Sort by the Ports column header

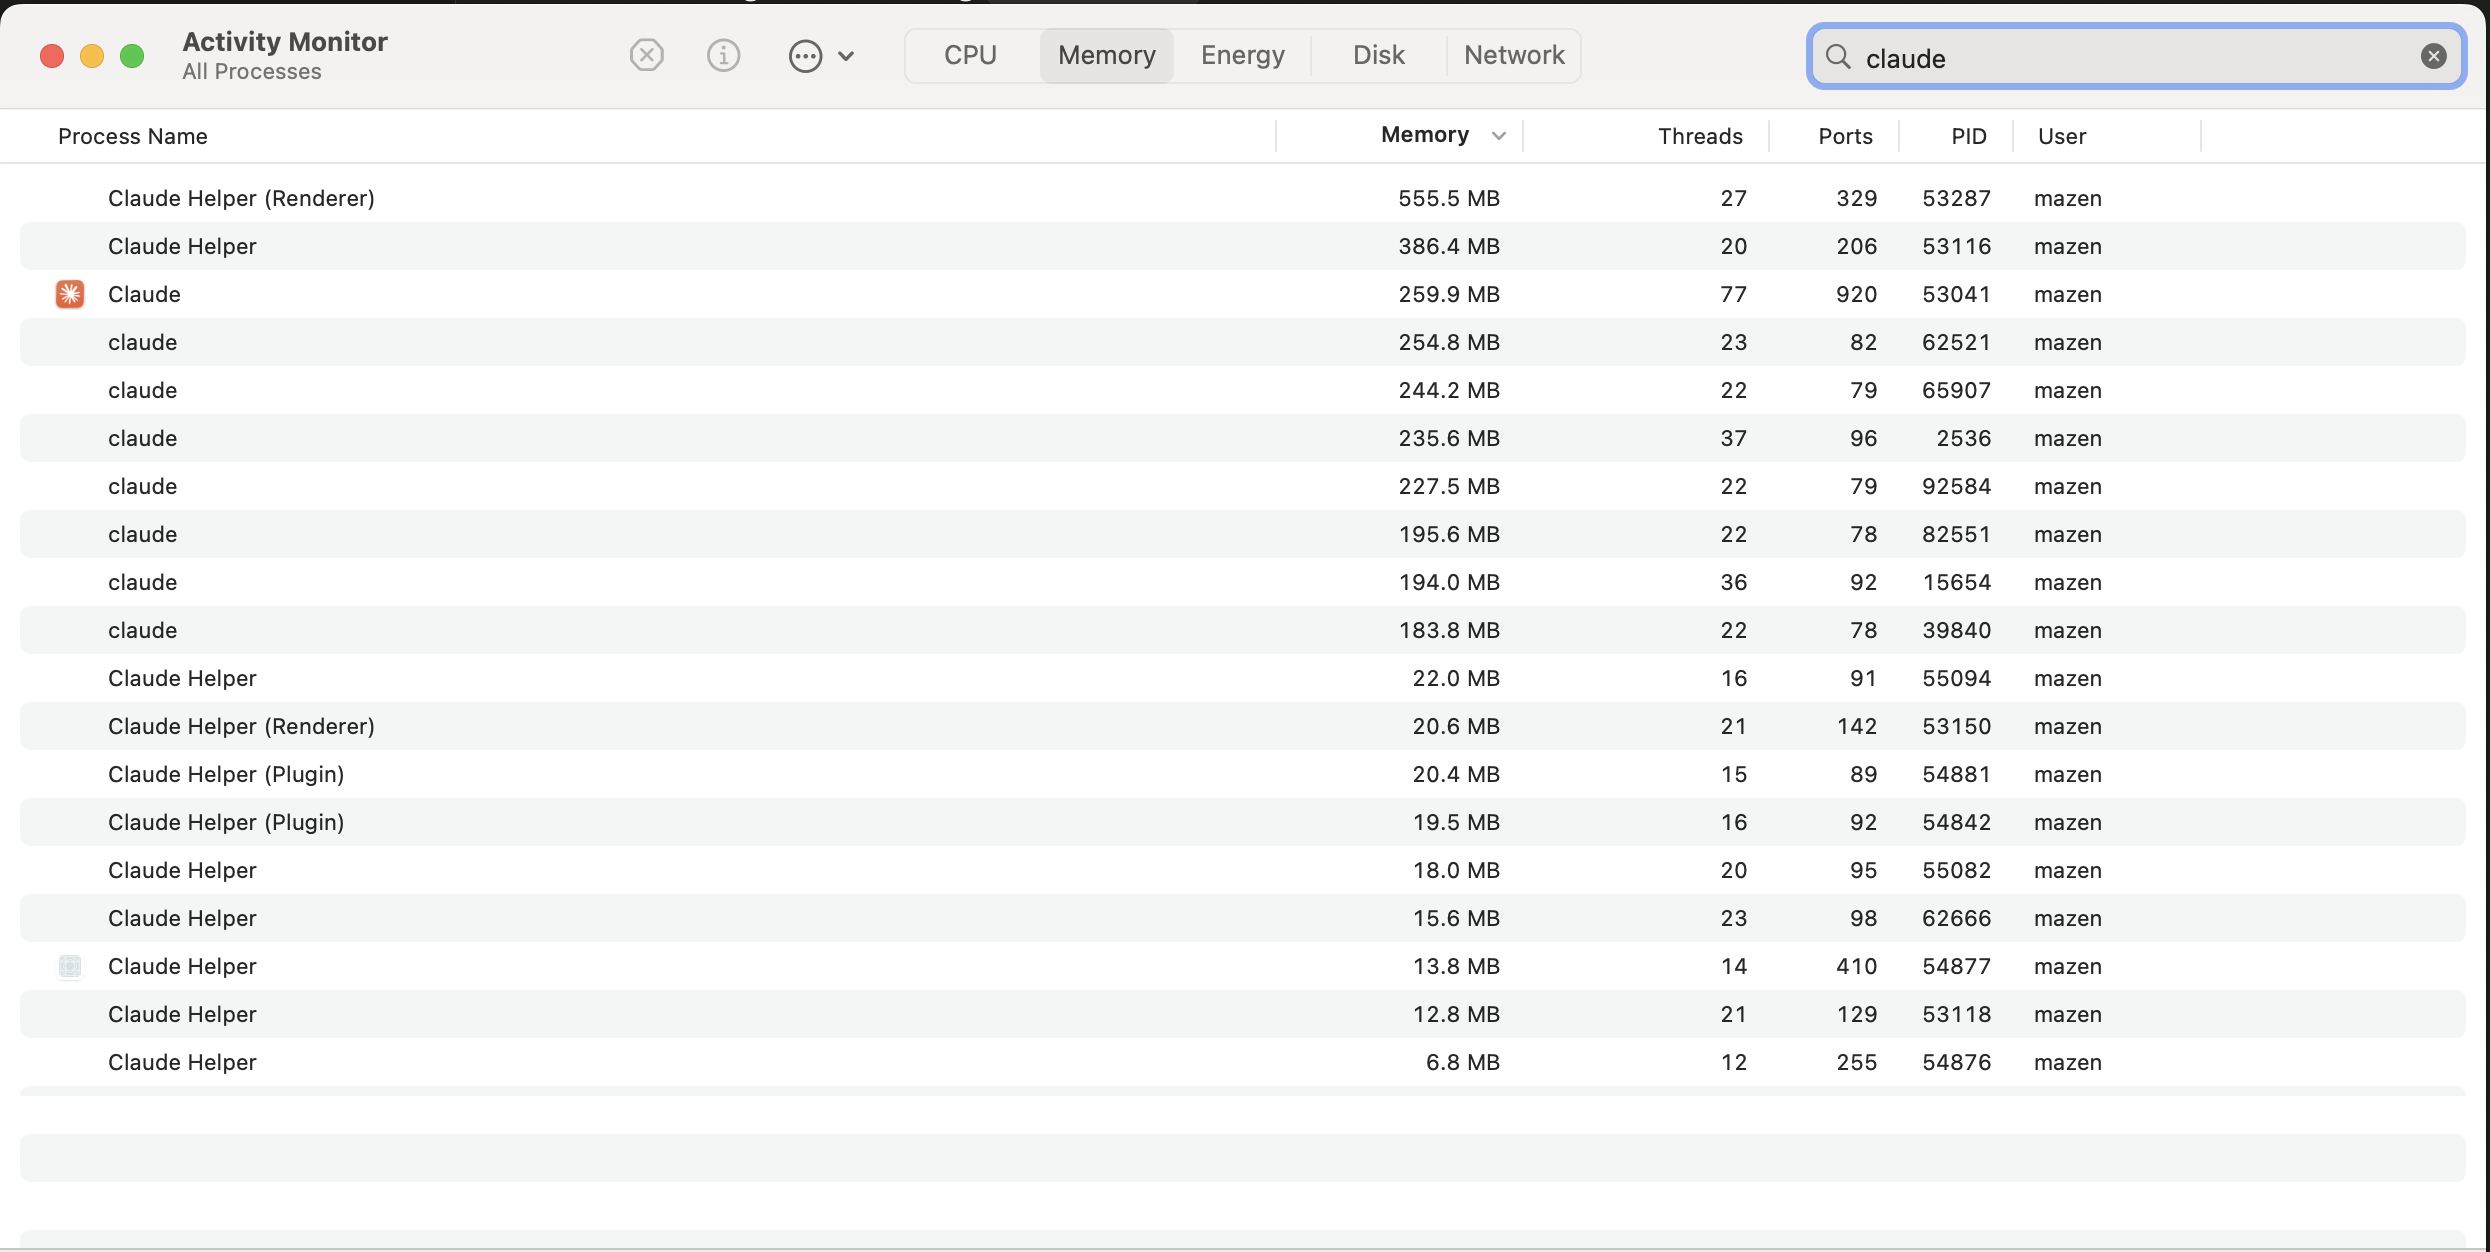(1845, 136)
